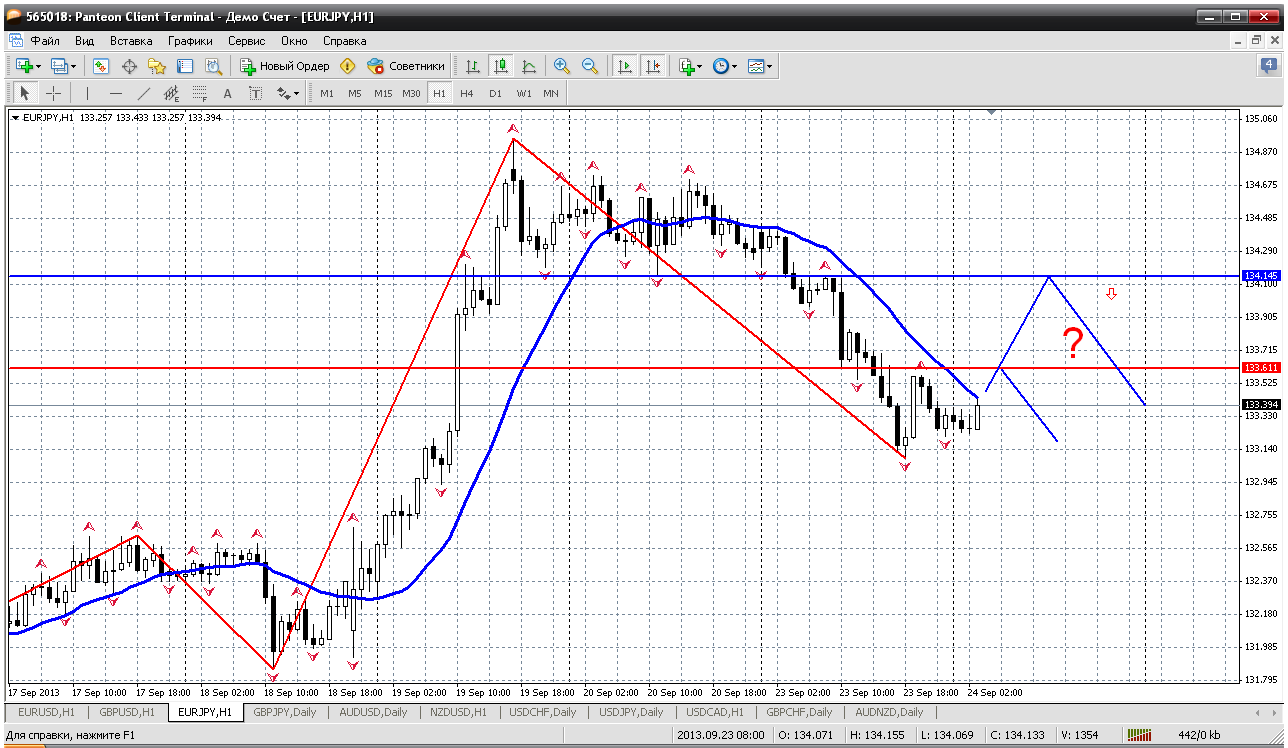Zoom in on the chart

click(562, 66)
